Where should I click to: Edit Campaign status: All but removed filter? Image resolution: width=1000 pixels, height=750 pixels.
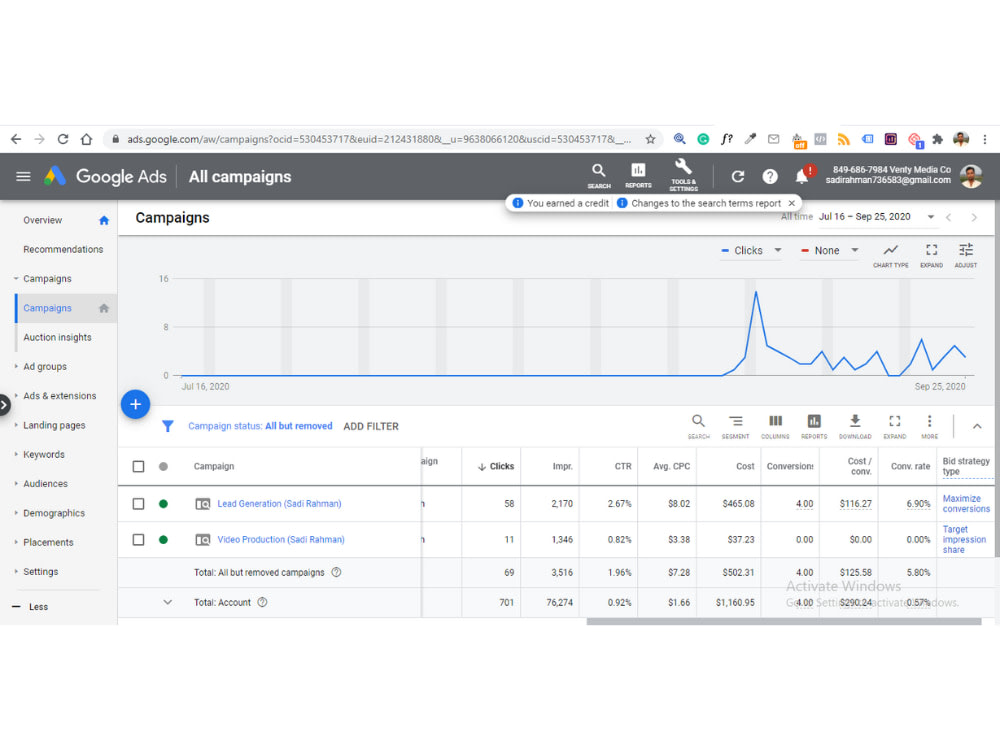[x=260, y=426]
